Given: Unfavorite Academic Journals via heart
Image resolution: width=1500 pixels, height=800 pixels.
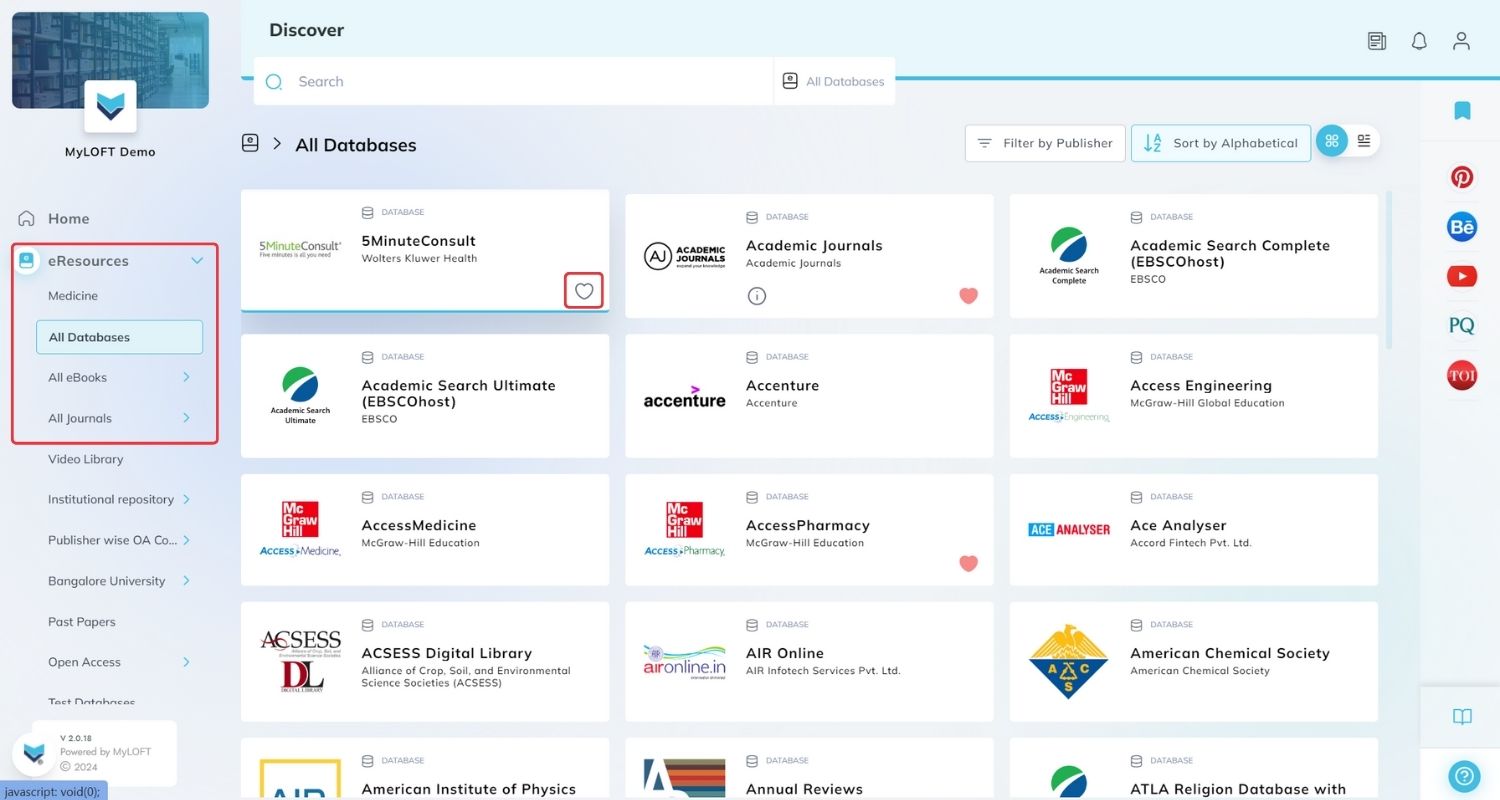Looking at the screenshot, I should click(968, 295).
